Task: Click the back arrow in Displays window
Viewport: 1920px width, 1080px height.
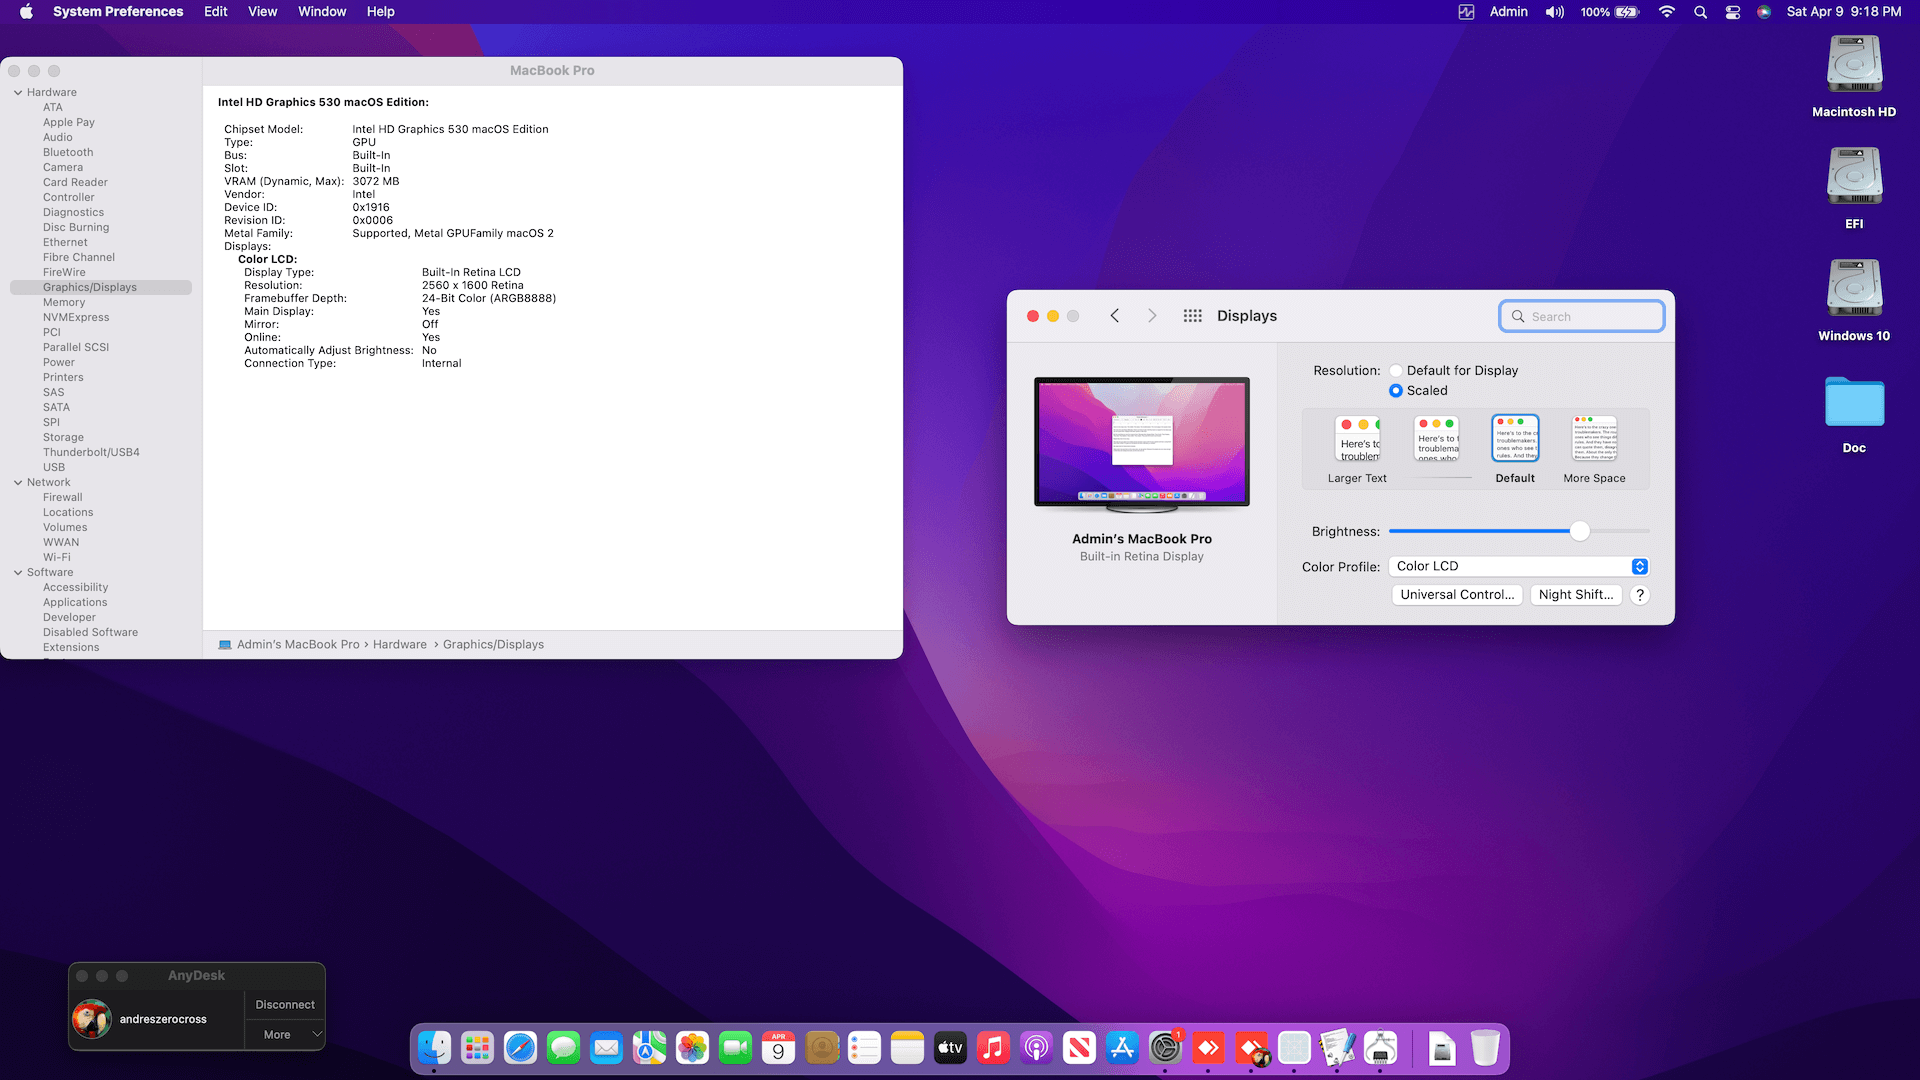Action: pyautogui.click(x=1114, y=316)
